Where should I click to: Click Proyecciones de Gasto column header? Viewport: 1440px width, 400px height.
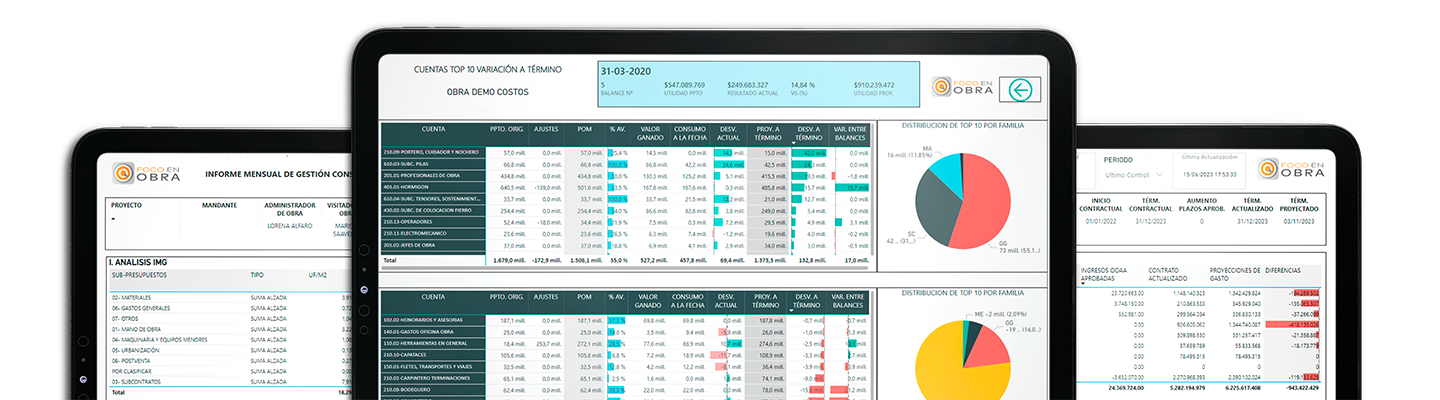pos(1234,272)
